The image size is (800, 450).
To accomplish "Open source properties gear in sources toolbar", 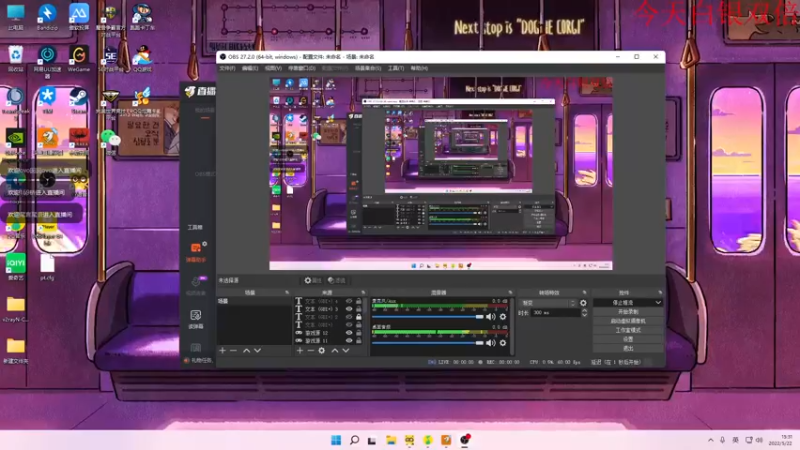I will 321,351.
